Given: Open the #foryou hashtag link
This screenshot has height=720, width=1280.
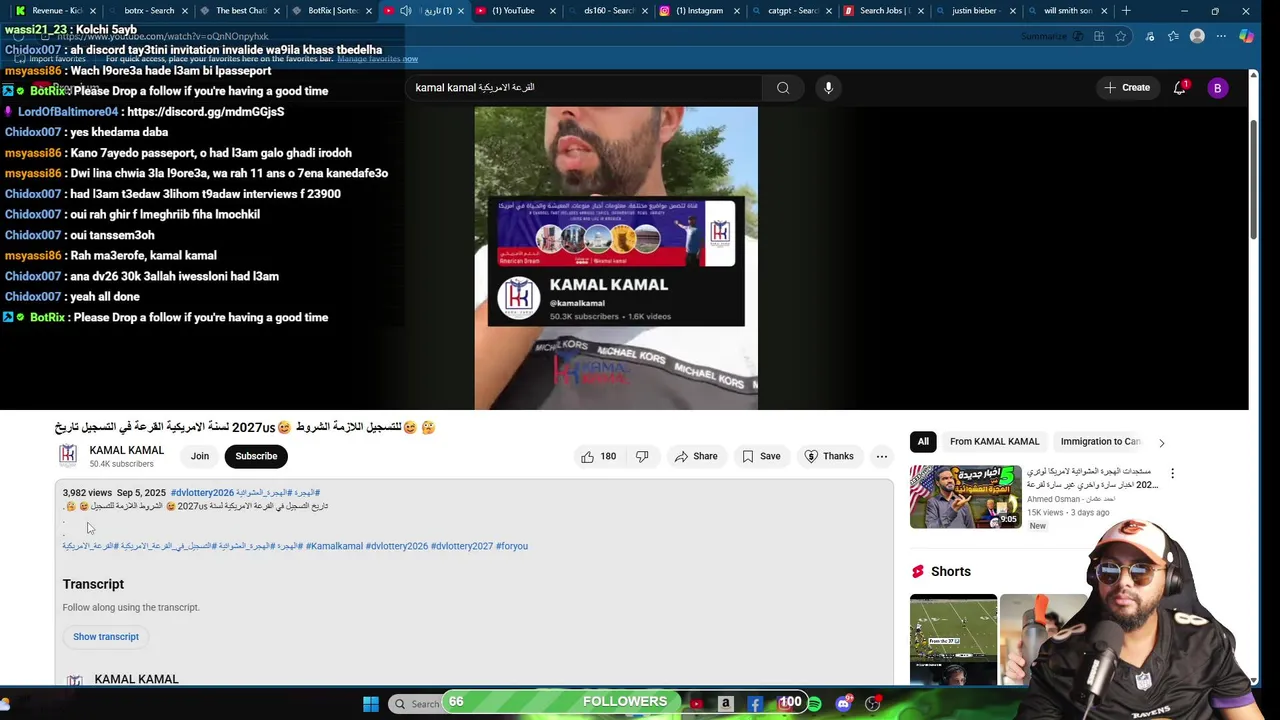Looking at the screenshot, I should click(512, 546).
